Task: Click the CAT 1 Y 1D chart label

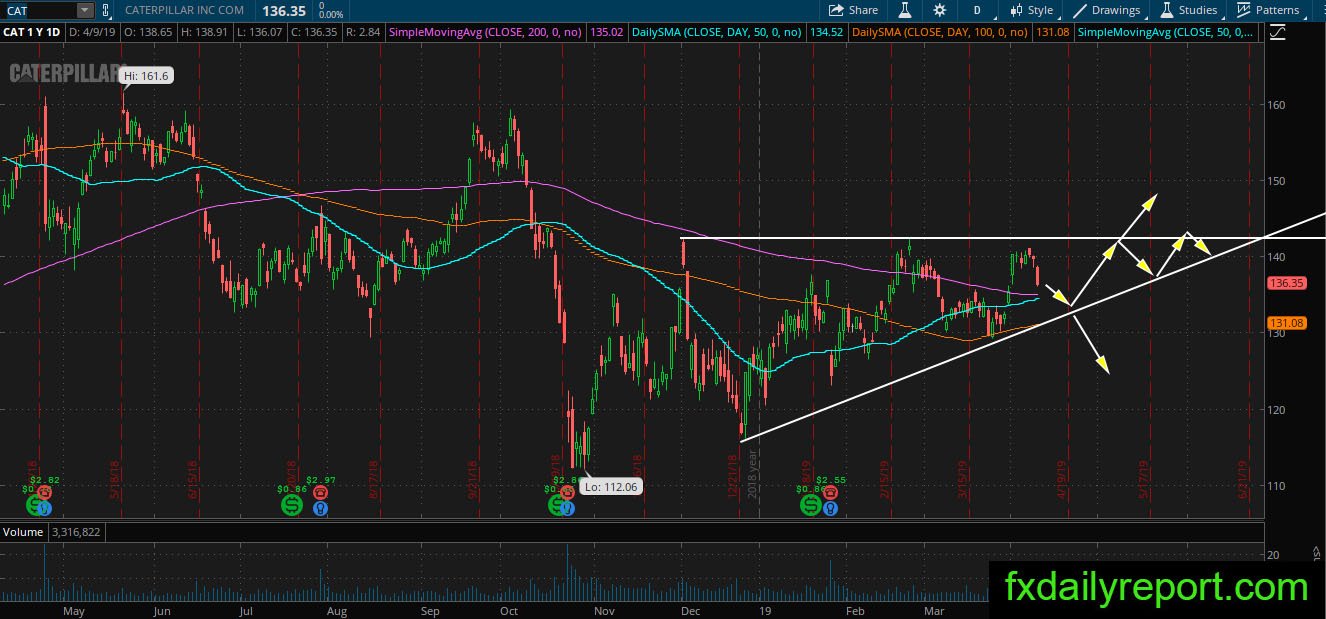Action: [x=31, y=32]
